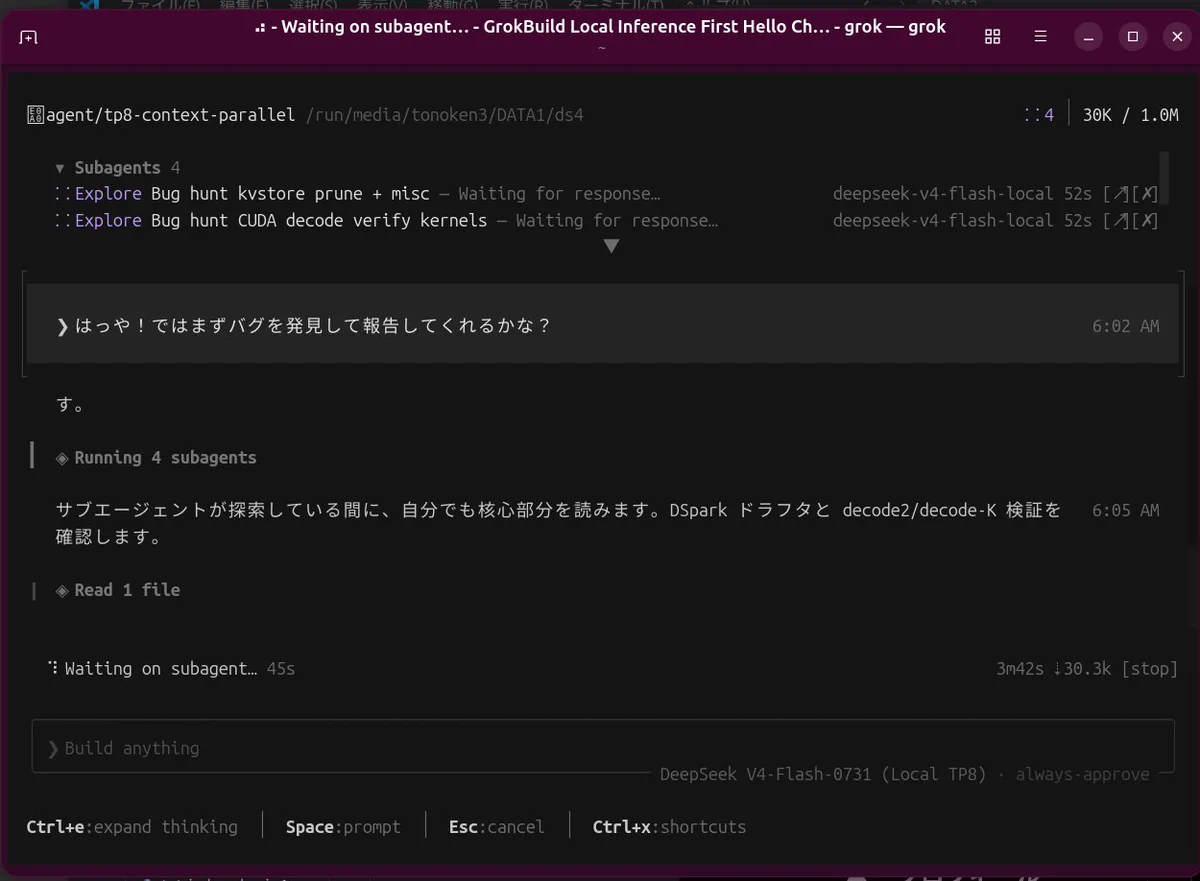Click the DeepSeek V4-Flash-0731 model label
The height and width of the screenshot is (881, 1200).
point(823,774)
